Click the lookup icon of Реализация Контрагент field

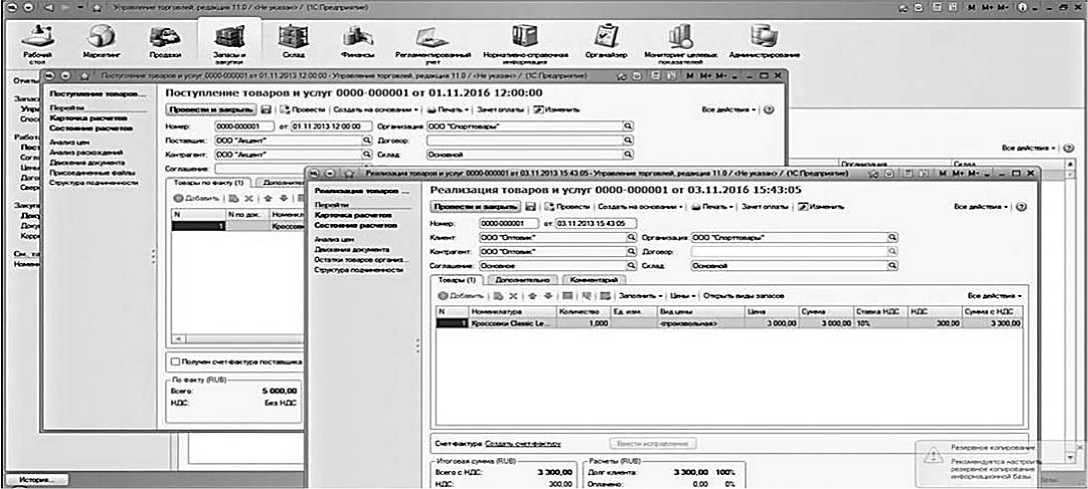click(631, 251)
